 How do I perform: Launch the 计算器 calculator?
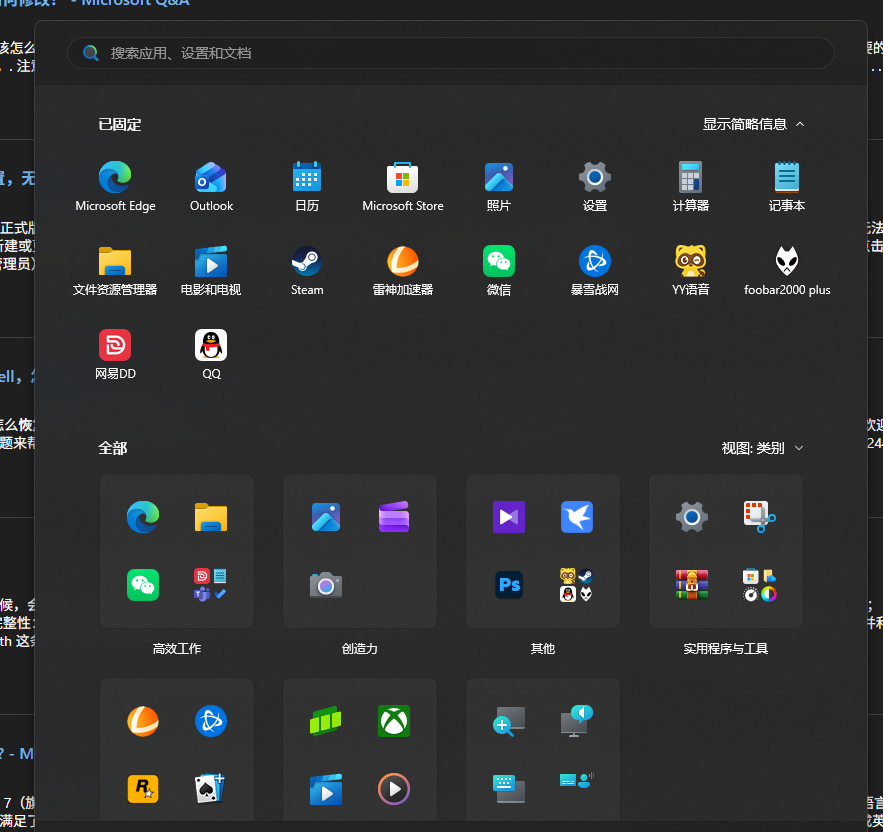point(690,187)
